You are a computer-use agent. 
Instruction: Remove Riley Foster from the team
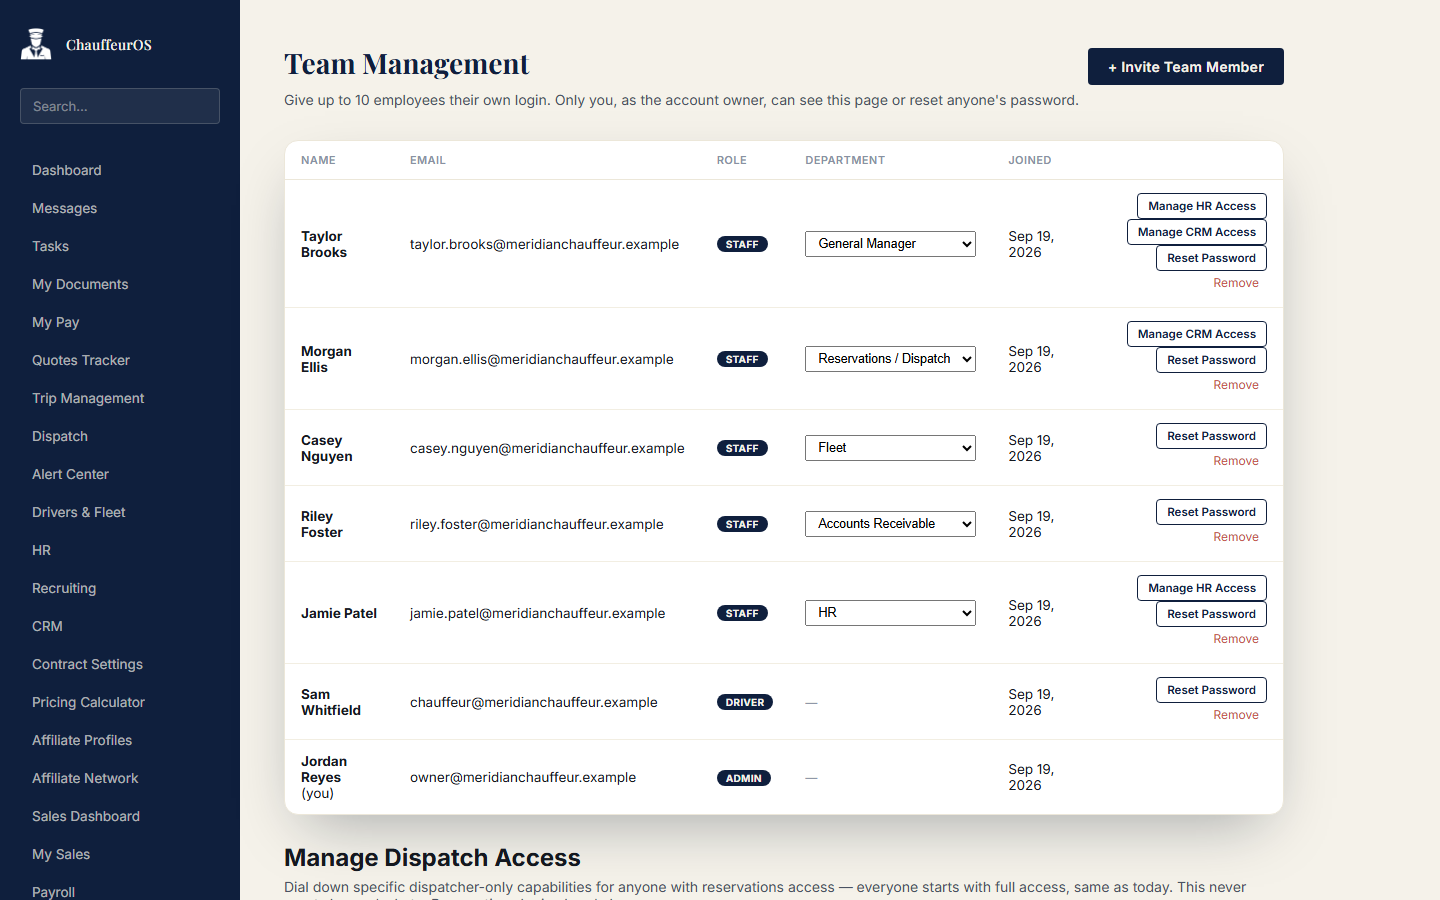pyautogui.click(x=1236, y=537)
